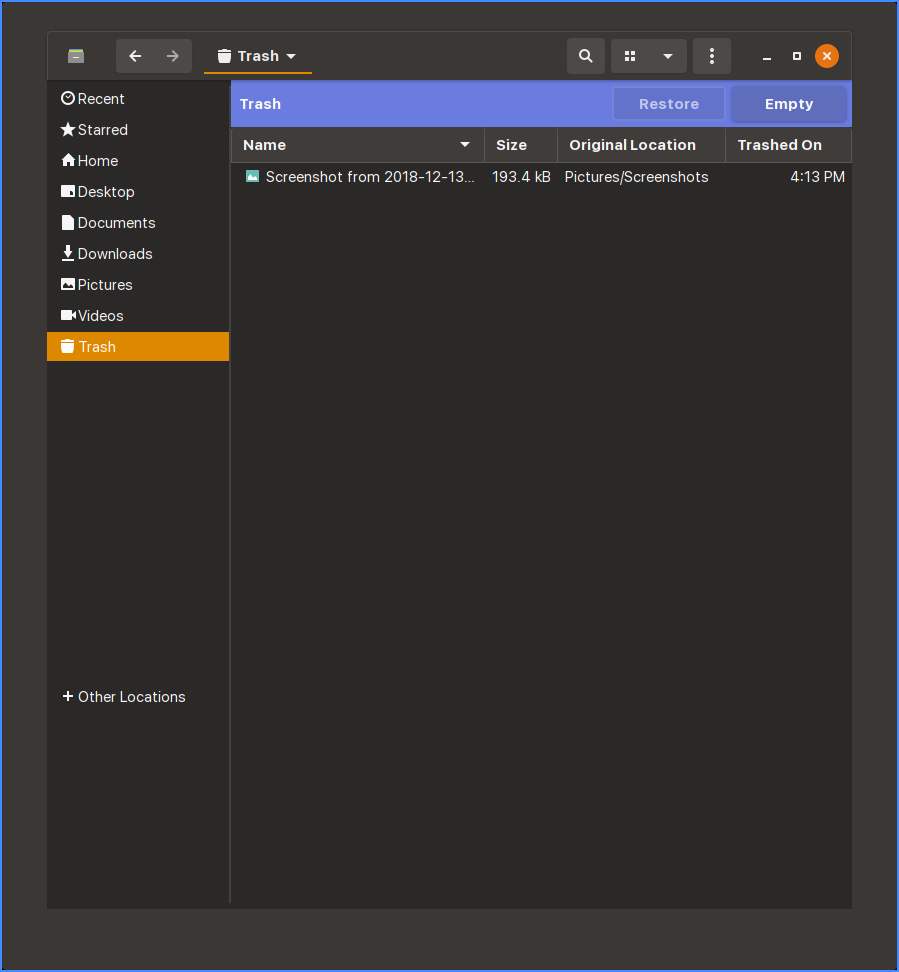The height and width of the screenshot is (972, 899).
Task: Go to Home folder in sidebar
Action: pos(138,161)
